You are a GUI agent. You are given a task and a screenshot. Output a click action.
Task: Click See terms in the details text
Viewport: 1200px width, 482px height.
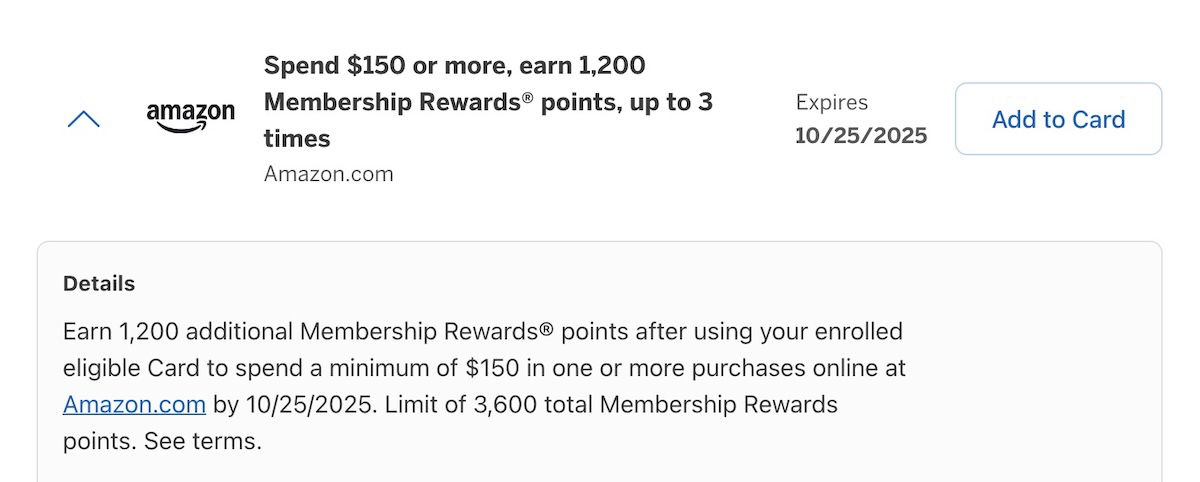203,441
